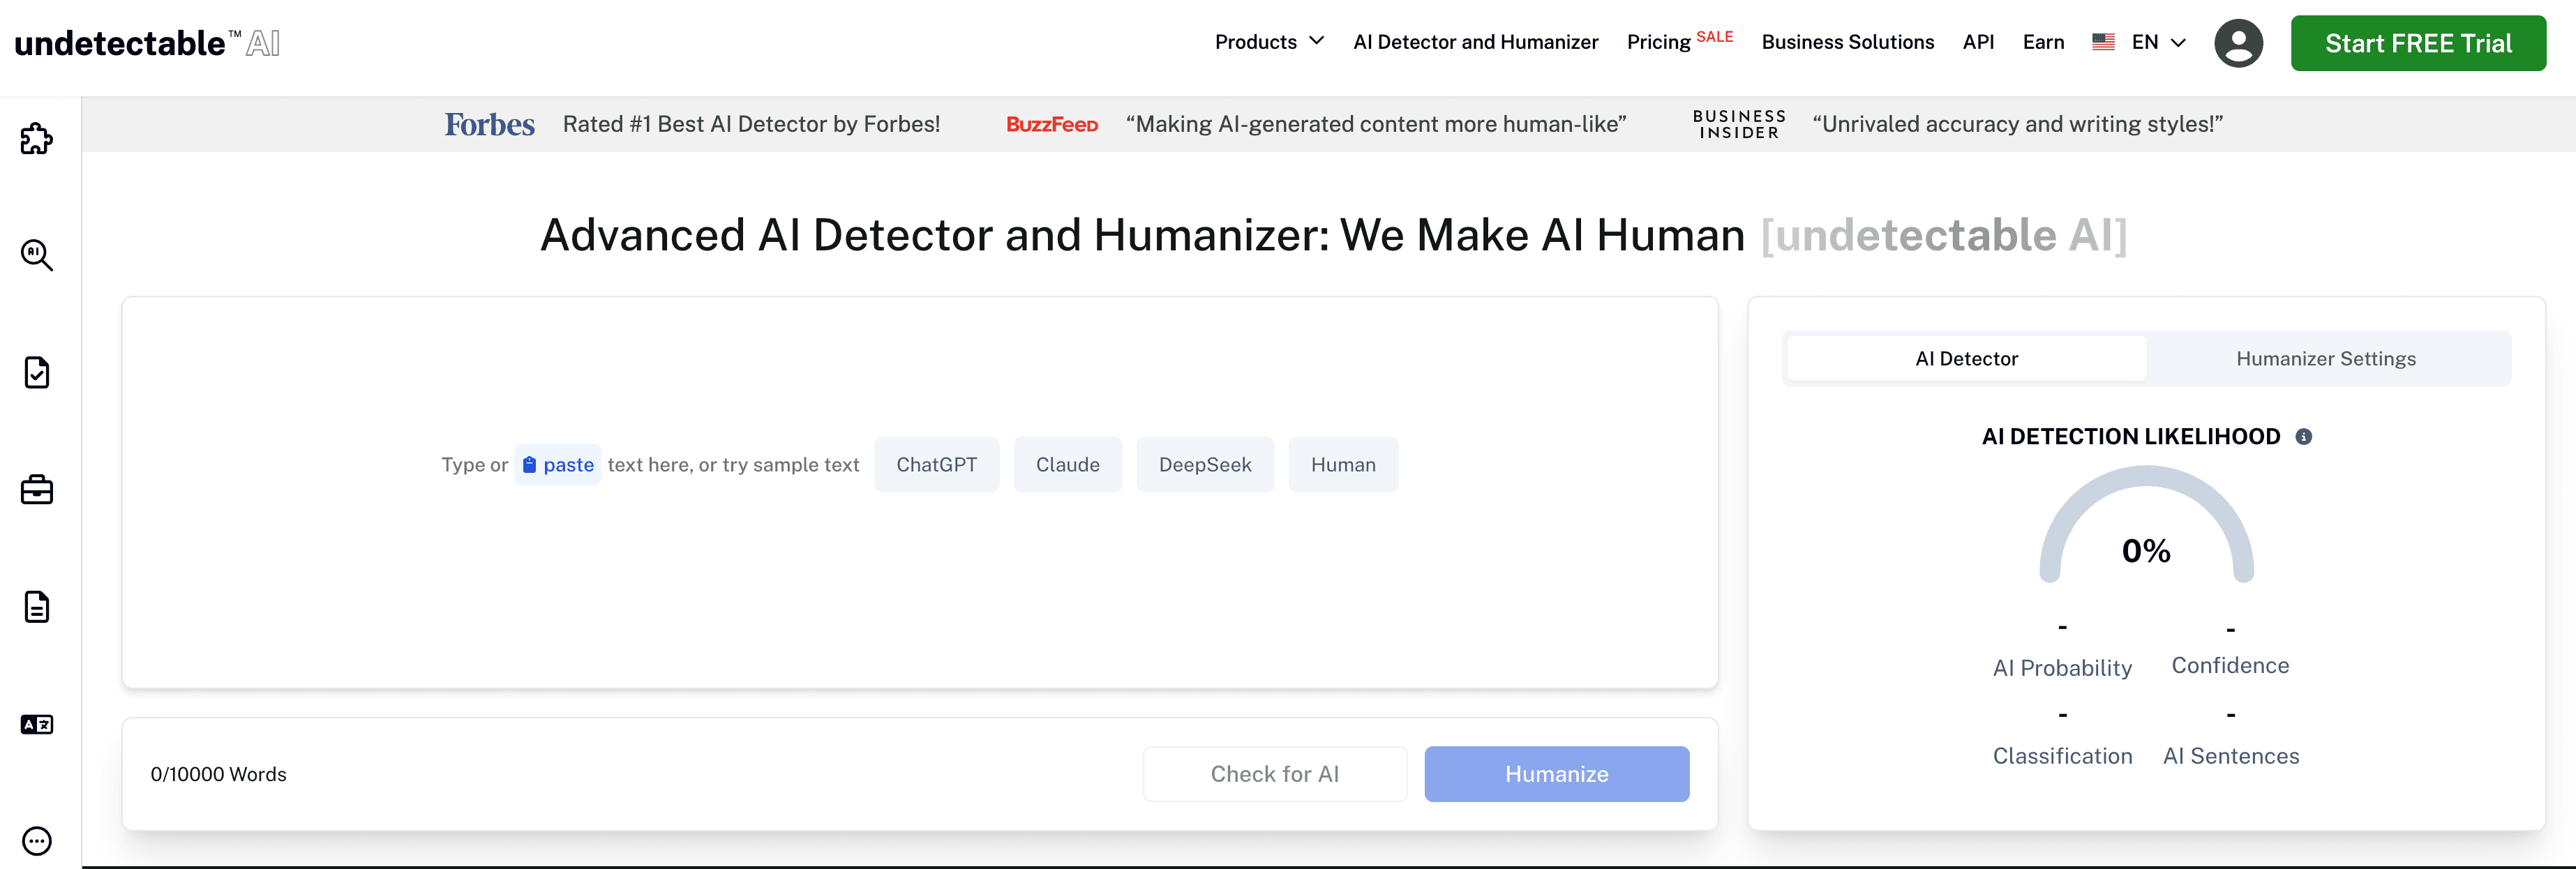Click the text document sidebar icon
Image resolution: width=2576 pixels, height=869 pixels.
point(37,607)
